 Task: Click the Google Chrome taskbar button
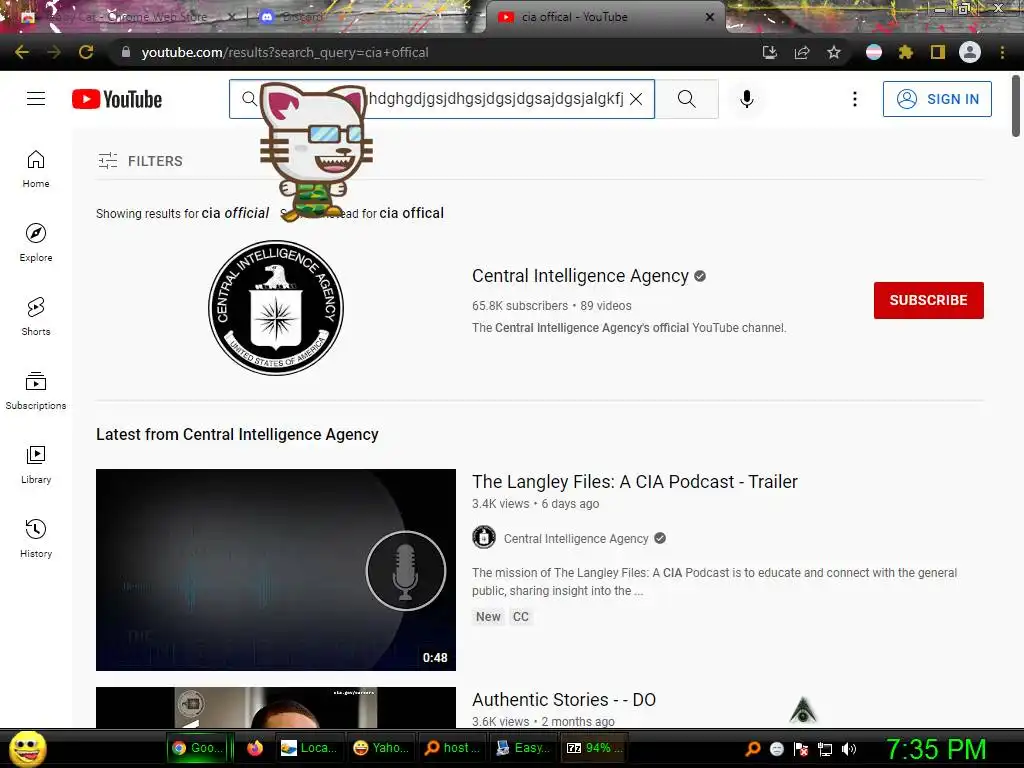point(199,748)
